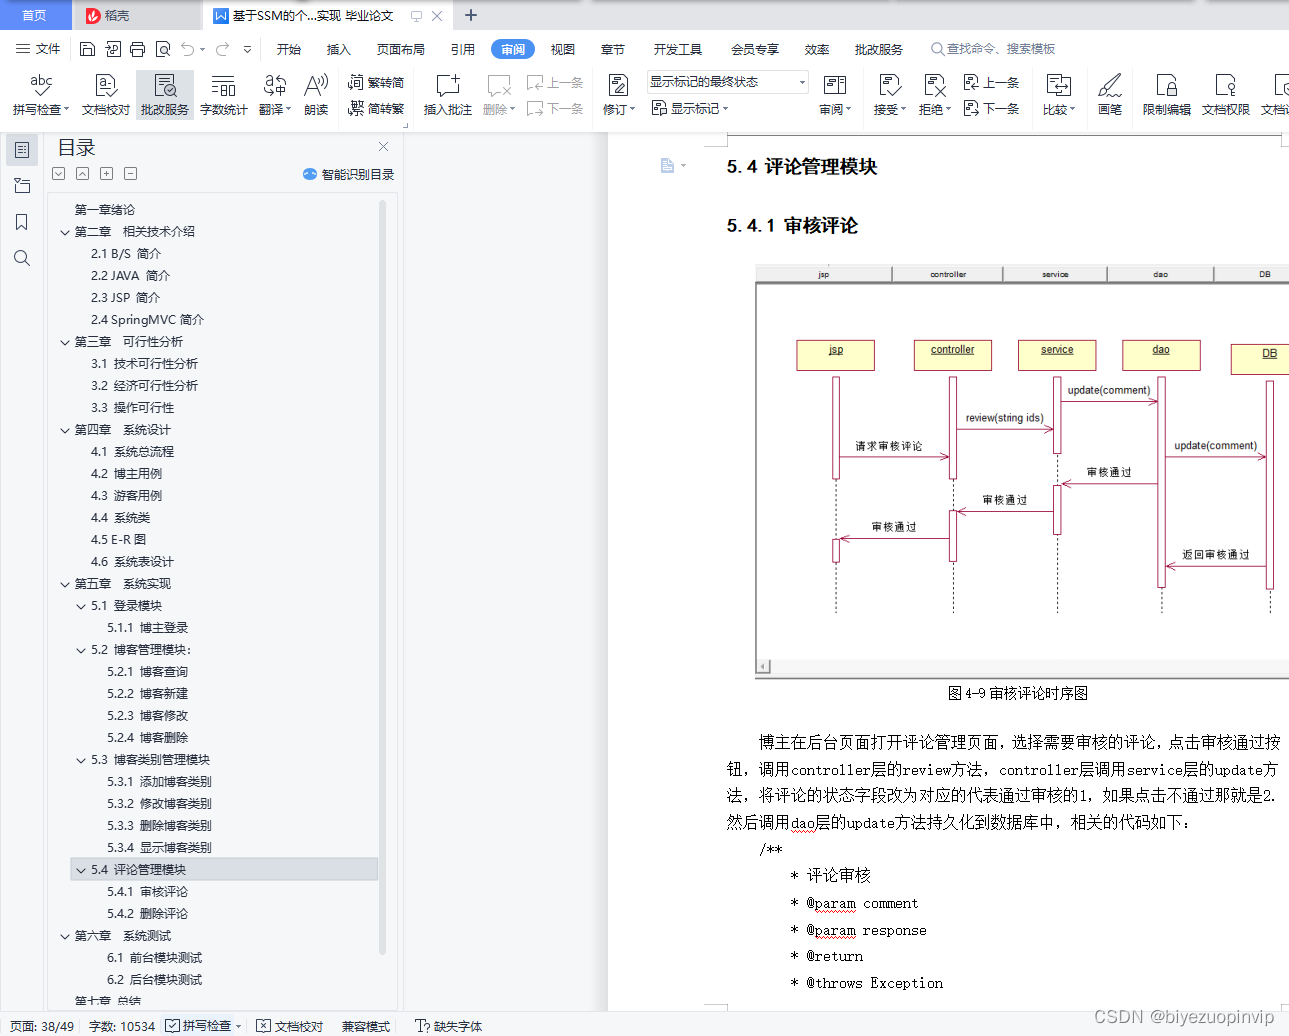Convert to traditional Chinese (繁转简)
Image resolution: width=1289 pixels, height=1036 pixels.
click(x=376, y=83)
